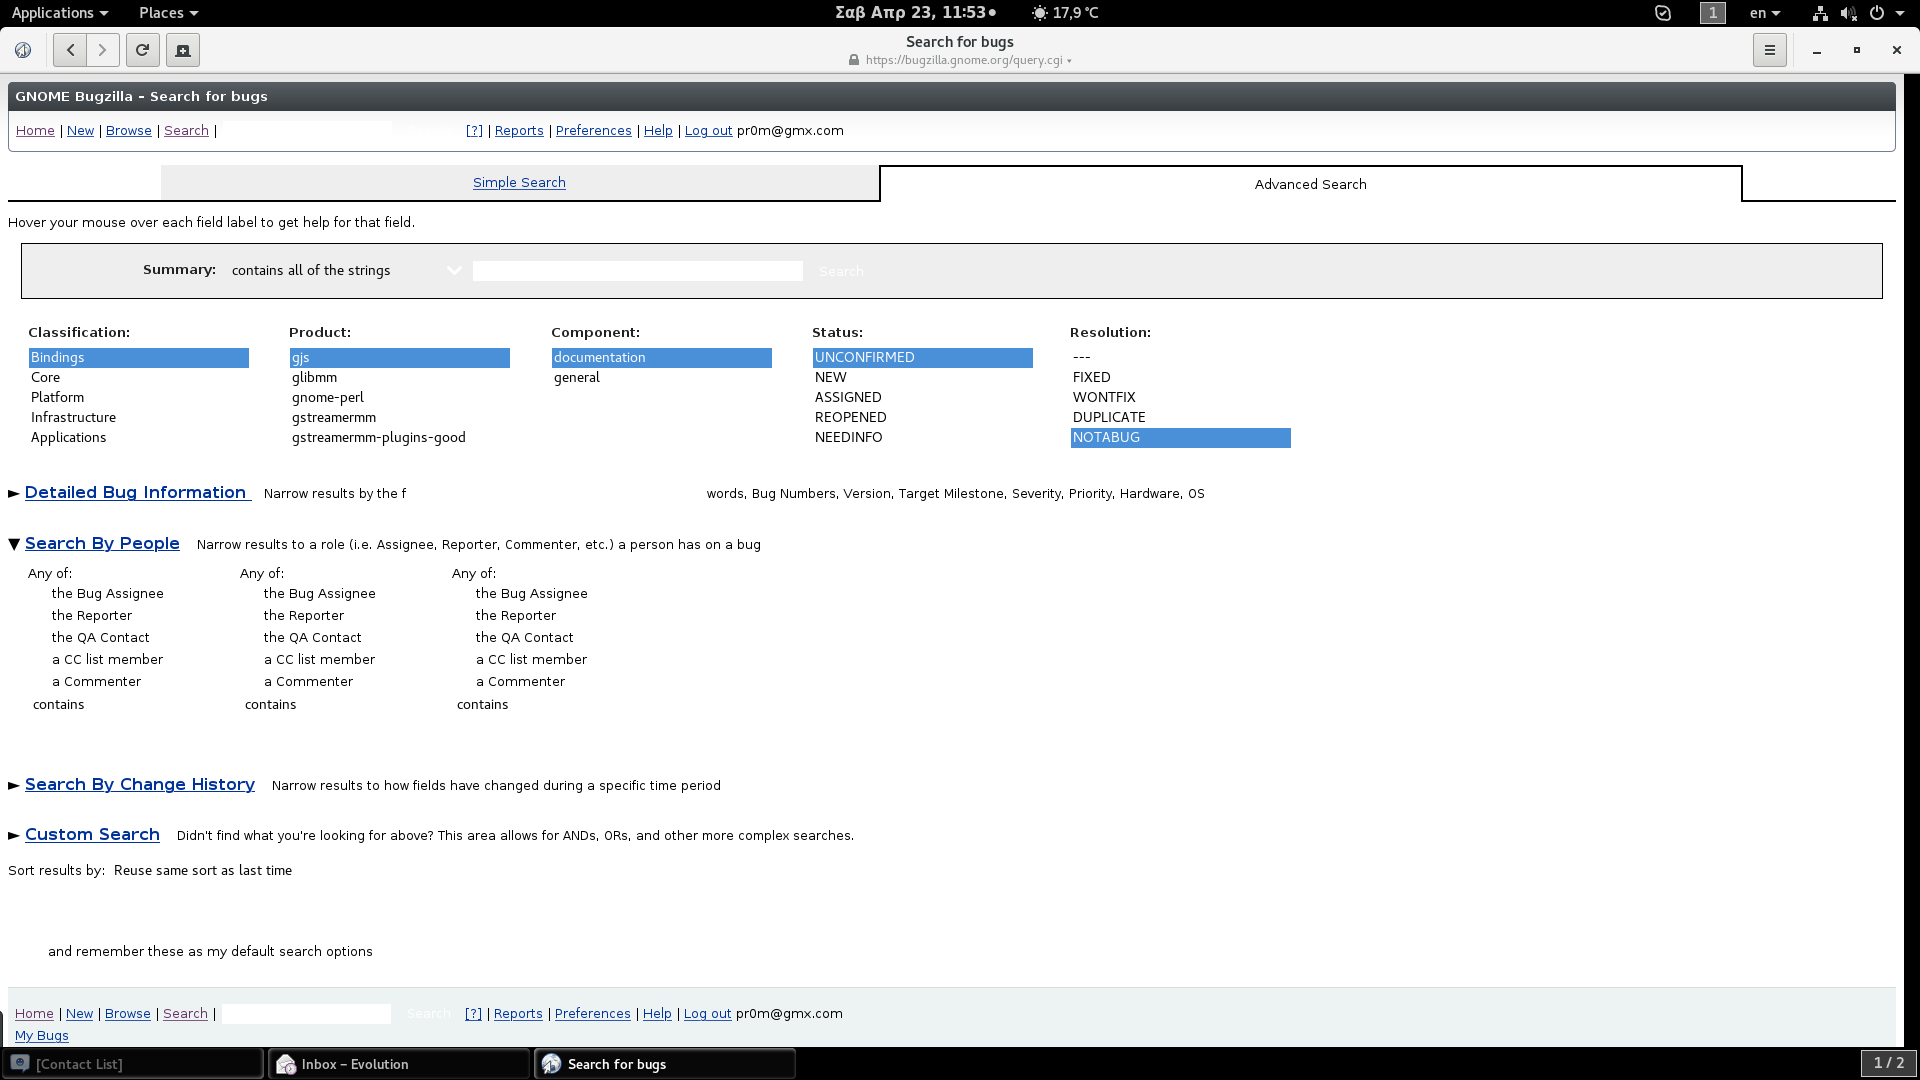1920x1080 pixels.
Task: Open the workspace indicator showing 1
Action: [1713, 13]
